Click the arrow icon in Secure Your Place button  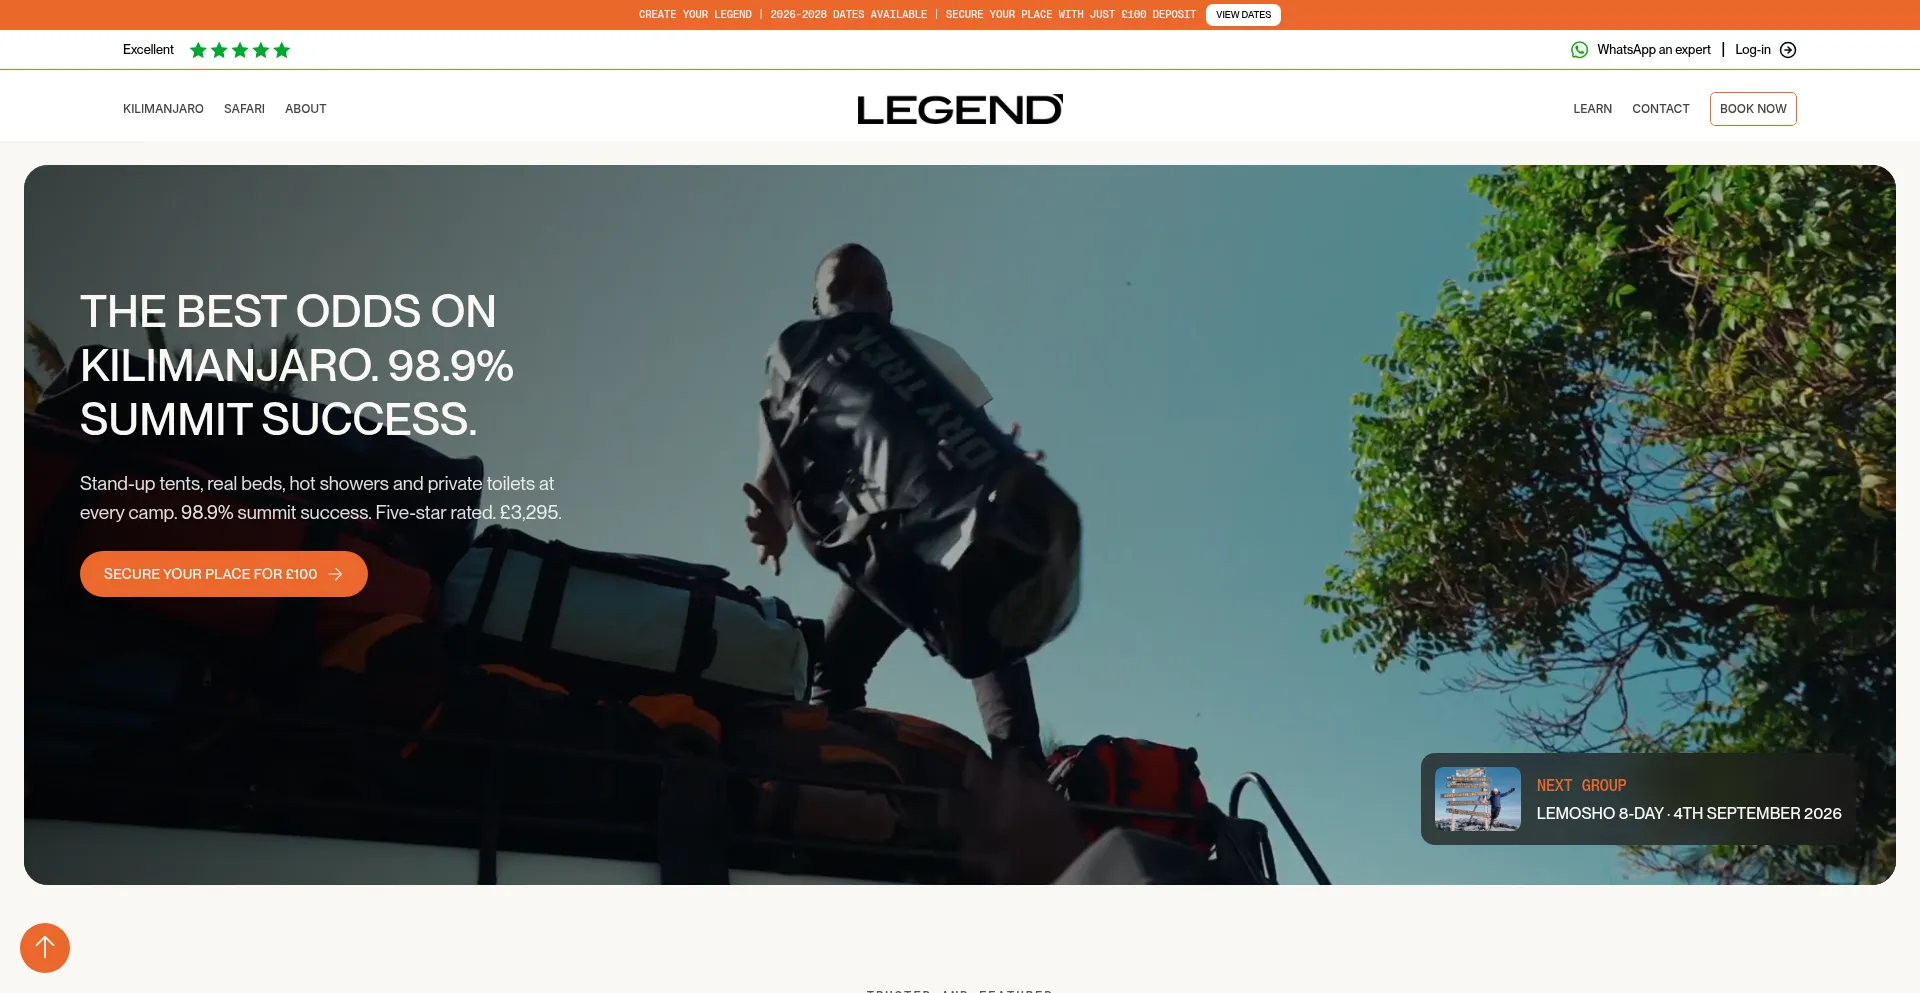point(336,574)
